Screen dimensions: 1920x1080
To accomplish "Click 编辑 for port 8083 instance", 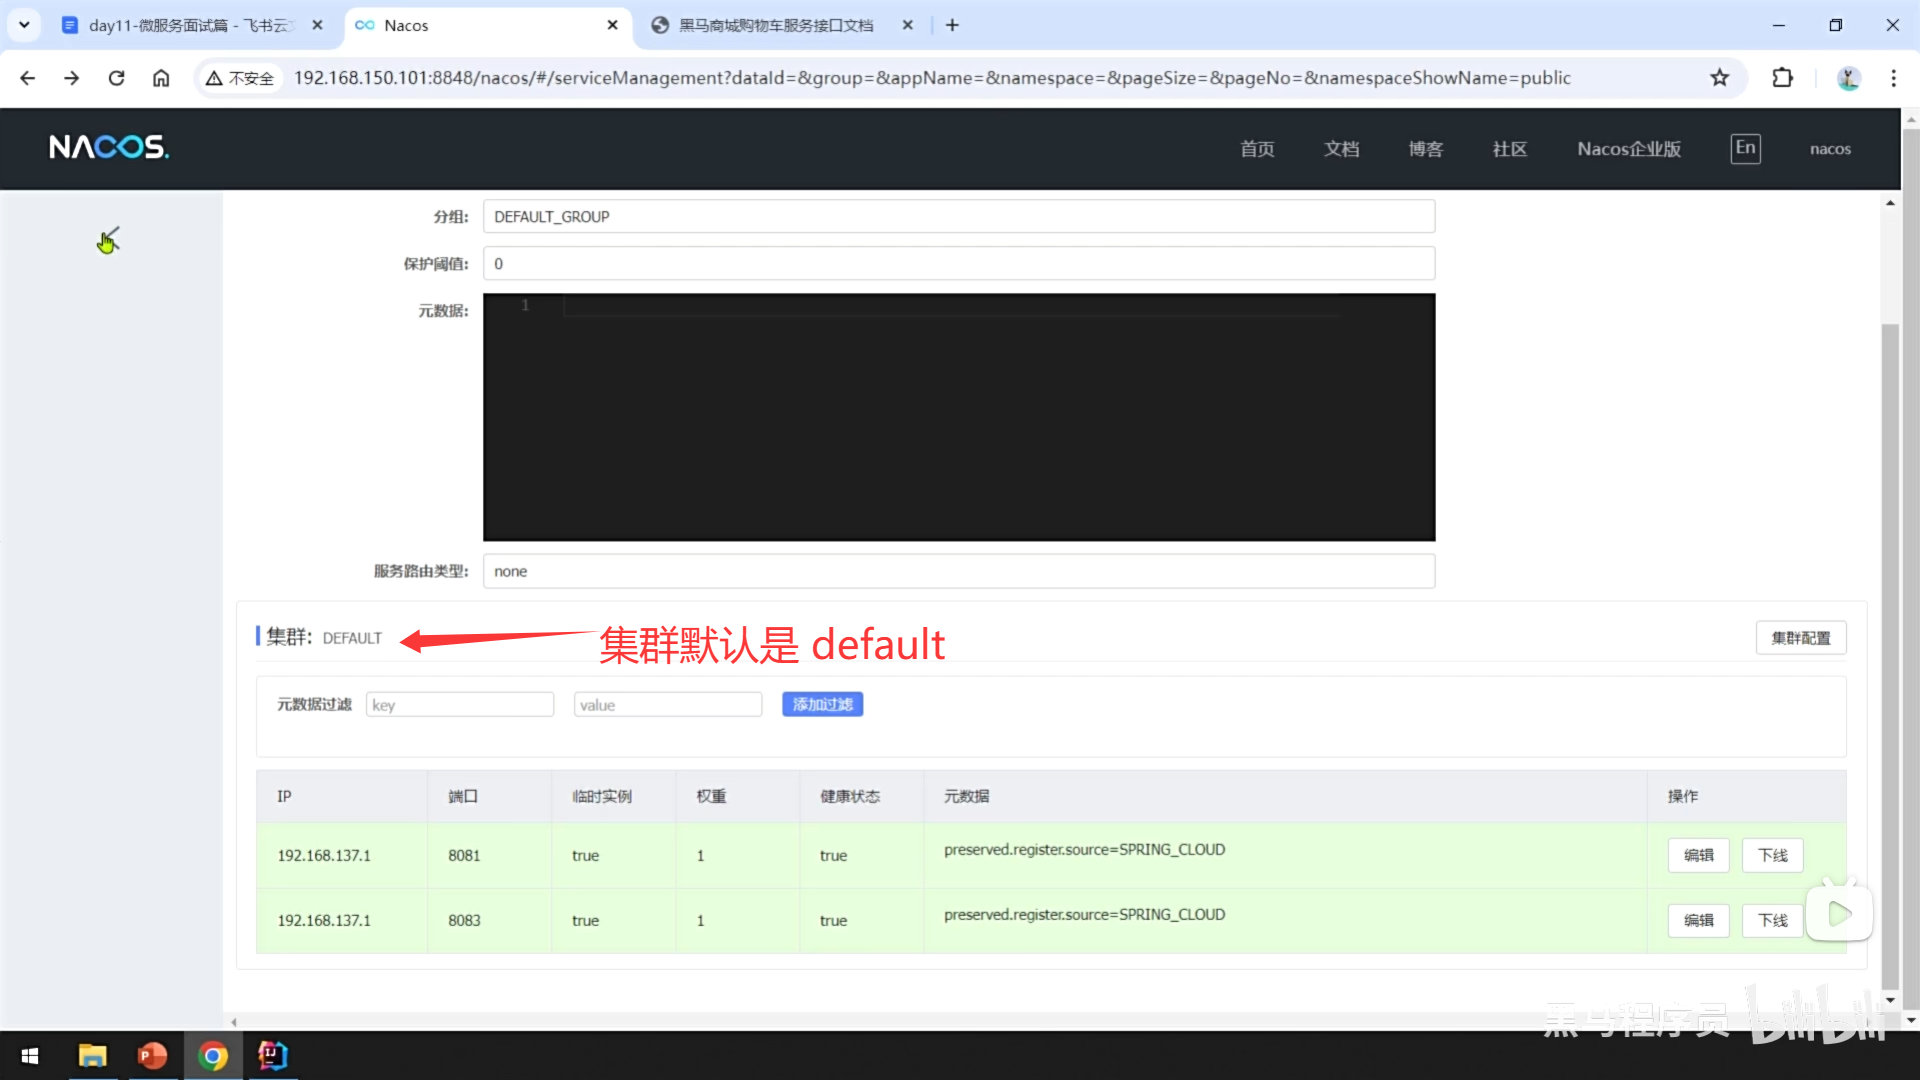I will [1698, 921].
